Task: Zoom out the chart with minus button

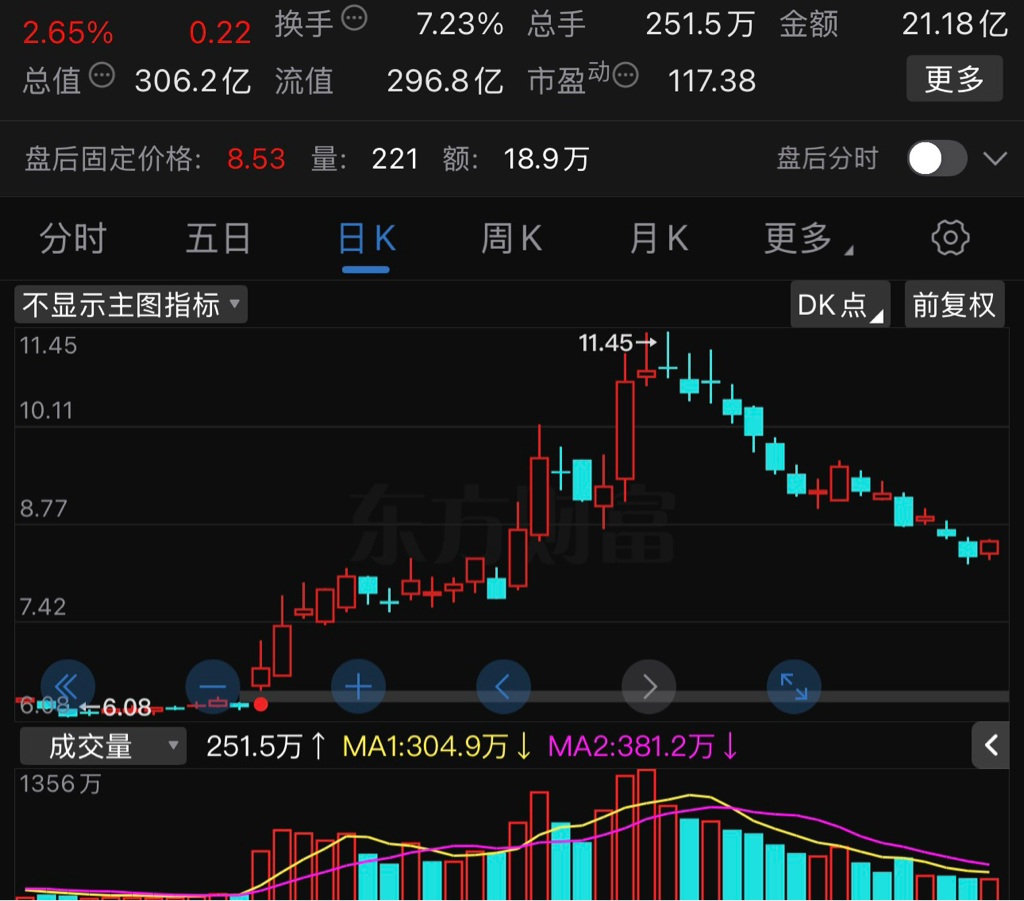Action: [212, 687]
